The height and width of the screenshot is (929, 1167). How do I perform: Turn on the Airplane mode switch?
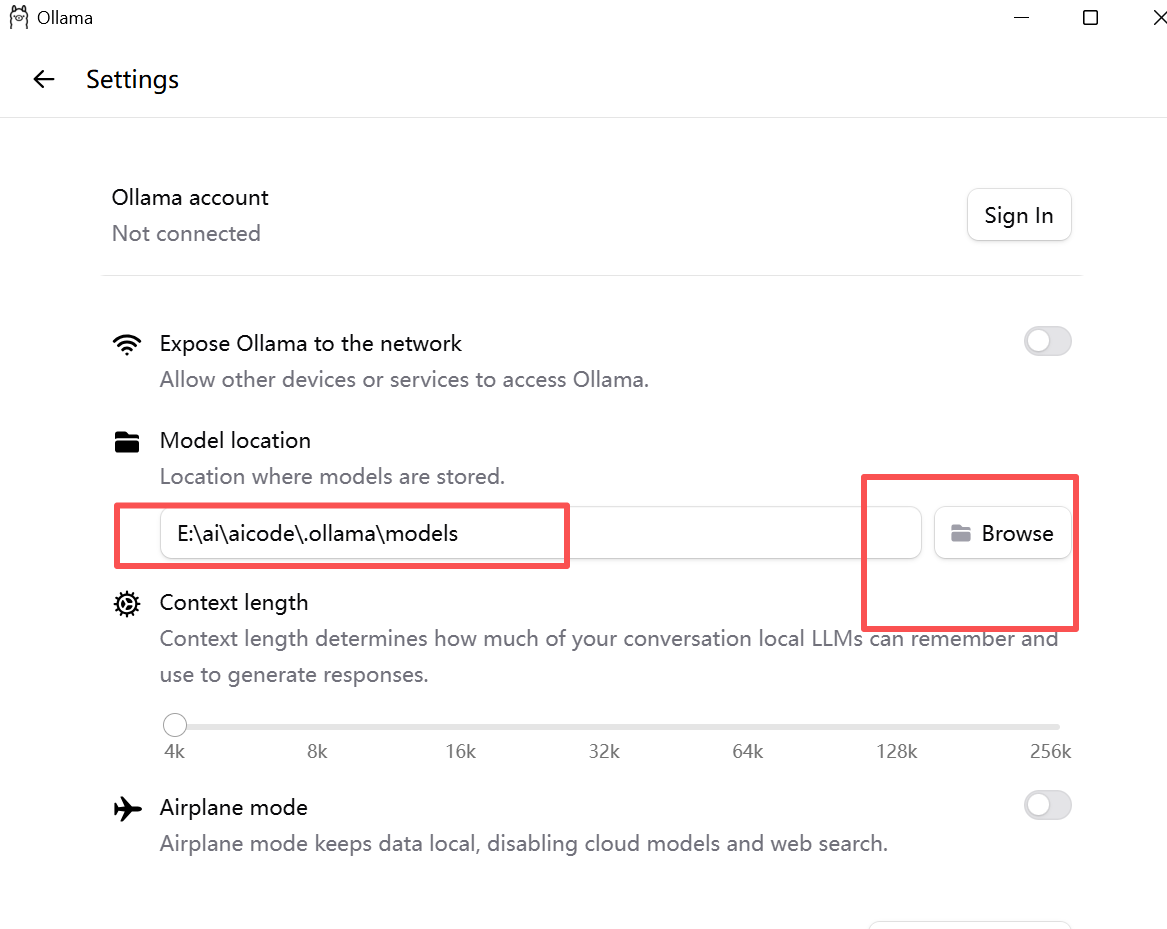(x=1047, y=805)
